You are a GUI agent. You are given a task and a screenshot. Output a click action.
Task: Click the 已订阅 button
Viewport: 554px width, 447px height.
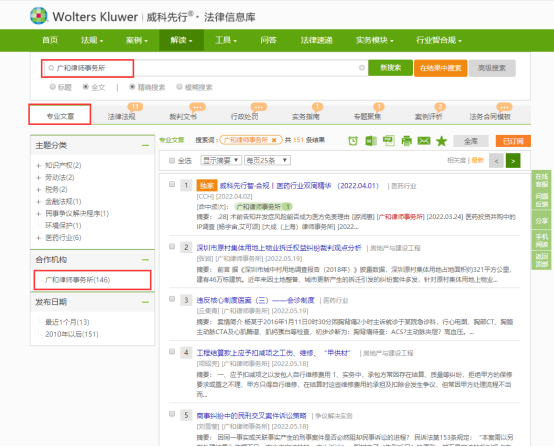pyautogui.click(x=513, y=141)
